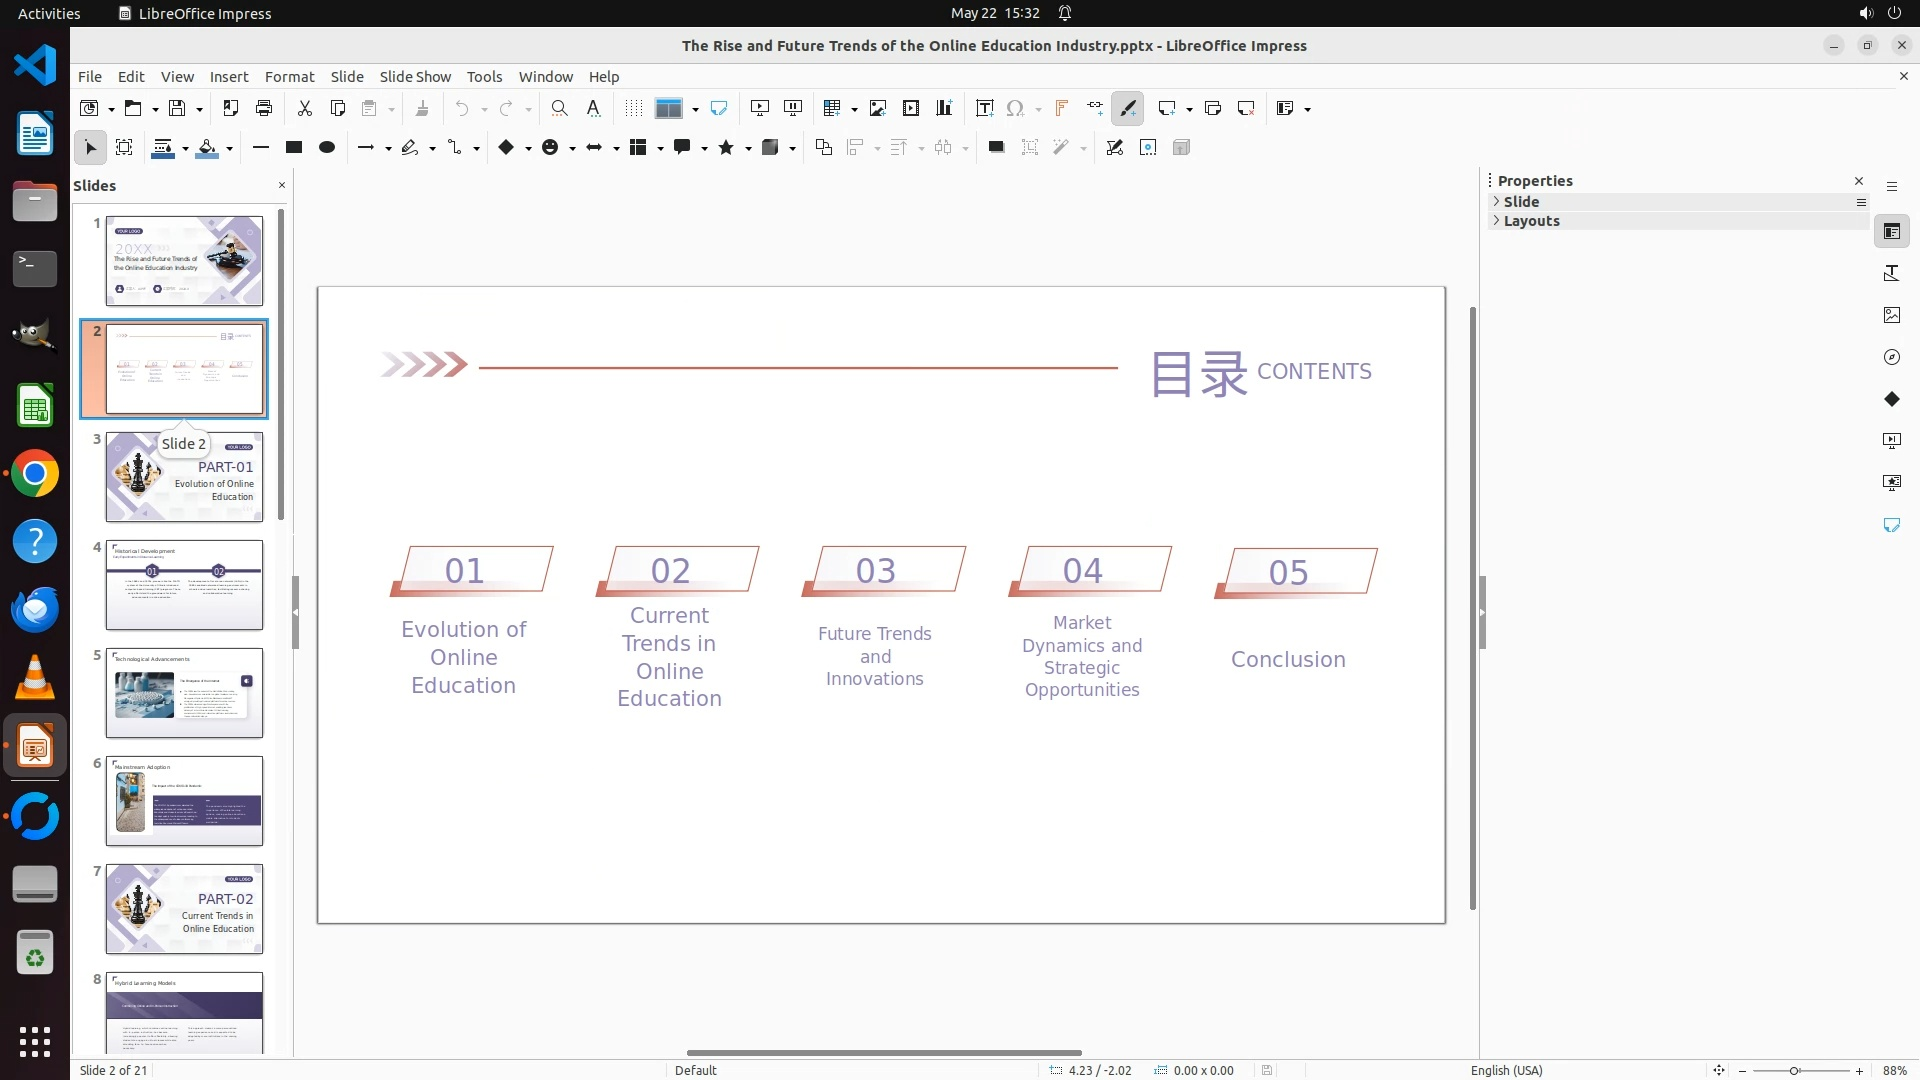Open sidebar Gallery icon
The height and width of the screenshot is (1080, 1920).
tap(1891, 315)
